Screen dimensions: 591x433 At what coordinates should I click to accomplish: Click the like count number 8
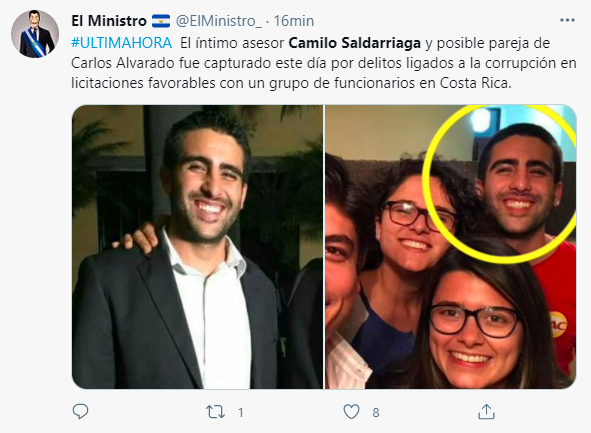pyautogui.click(x=376, y=413)
